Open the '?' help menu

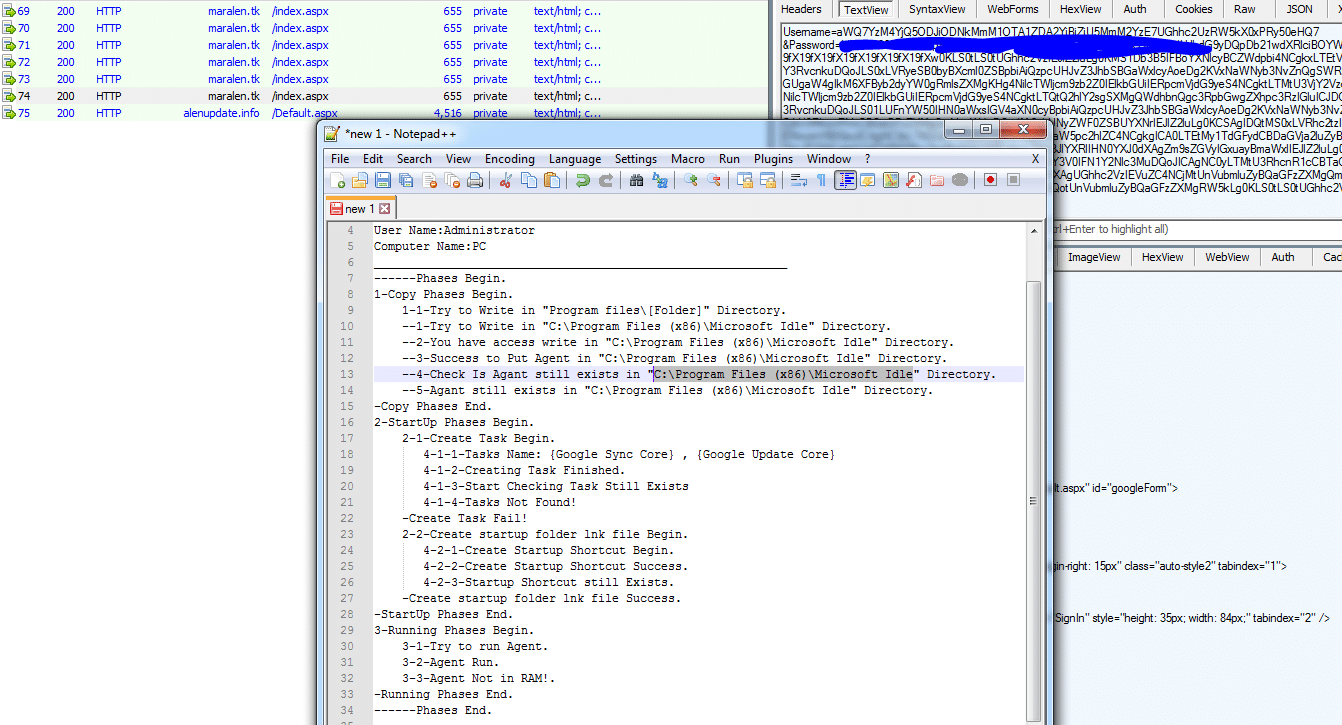[x=867, y=159]
